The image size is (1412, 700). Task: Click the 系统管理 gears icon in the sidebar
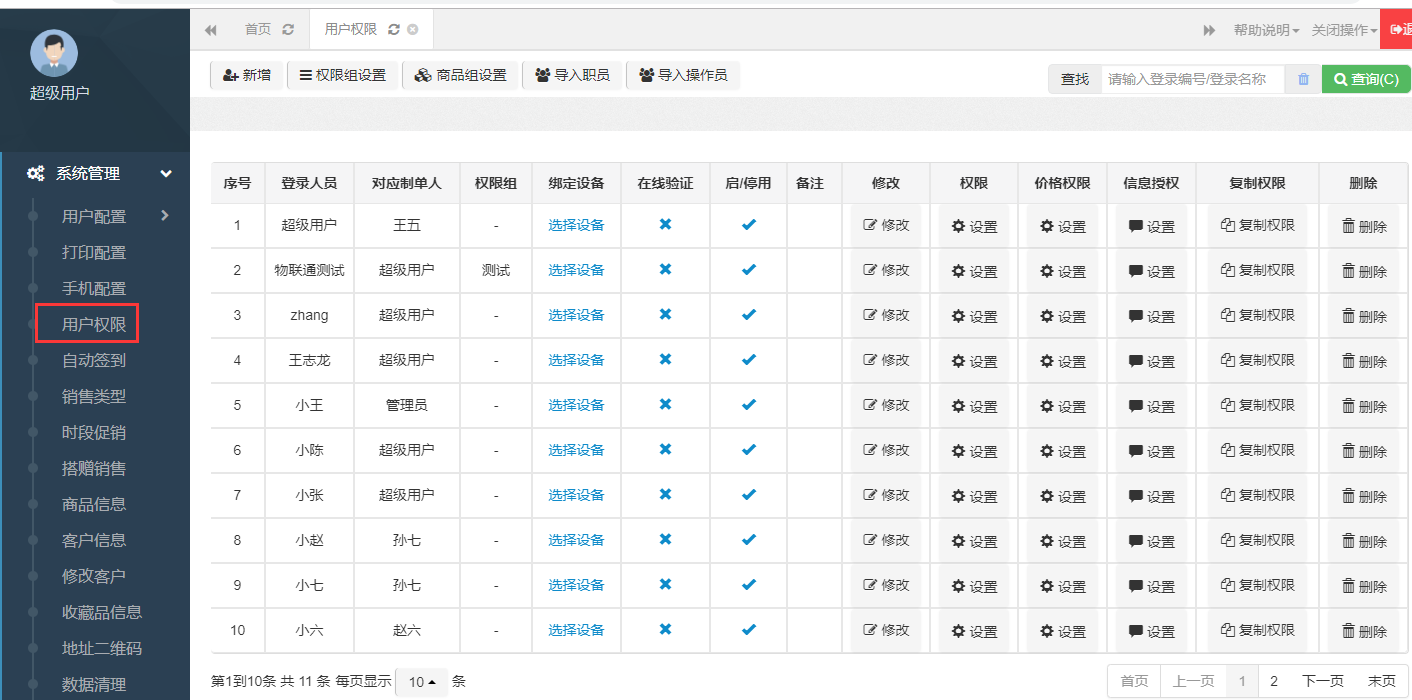click(35, 174)
